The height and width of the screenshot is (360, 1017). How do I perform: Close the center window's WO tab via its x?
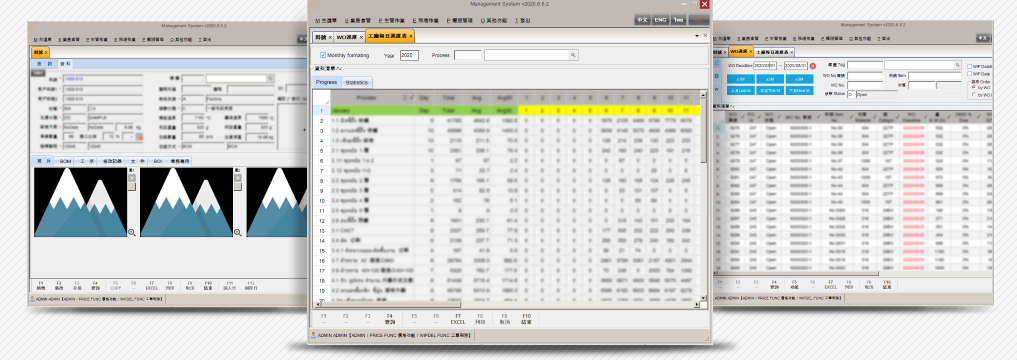[361, 37]
